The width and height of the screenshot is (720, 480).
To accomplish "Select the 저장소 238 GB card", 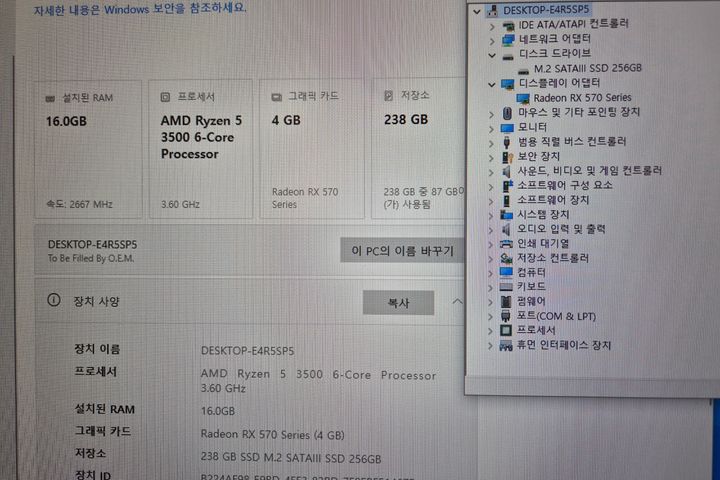I will pyautogui.click(x=419, y=148).
